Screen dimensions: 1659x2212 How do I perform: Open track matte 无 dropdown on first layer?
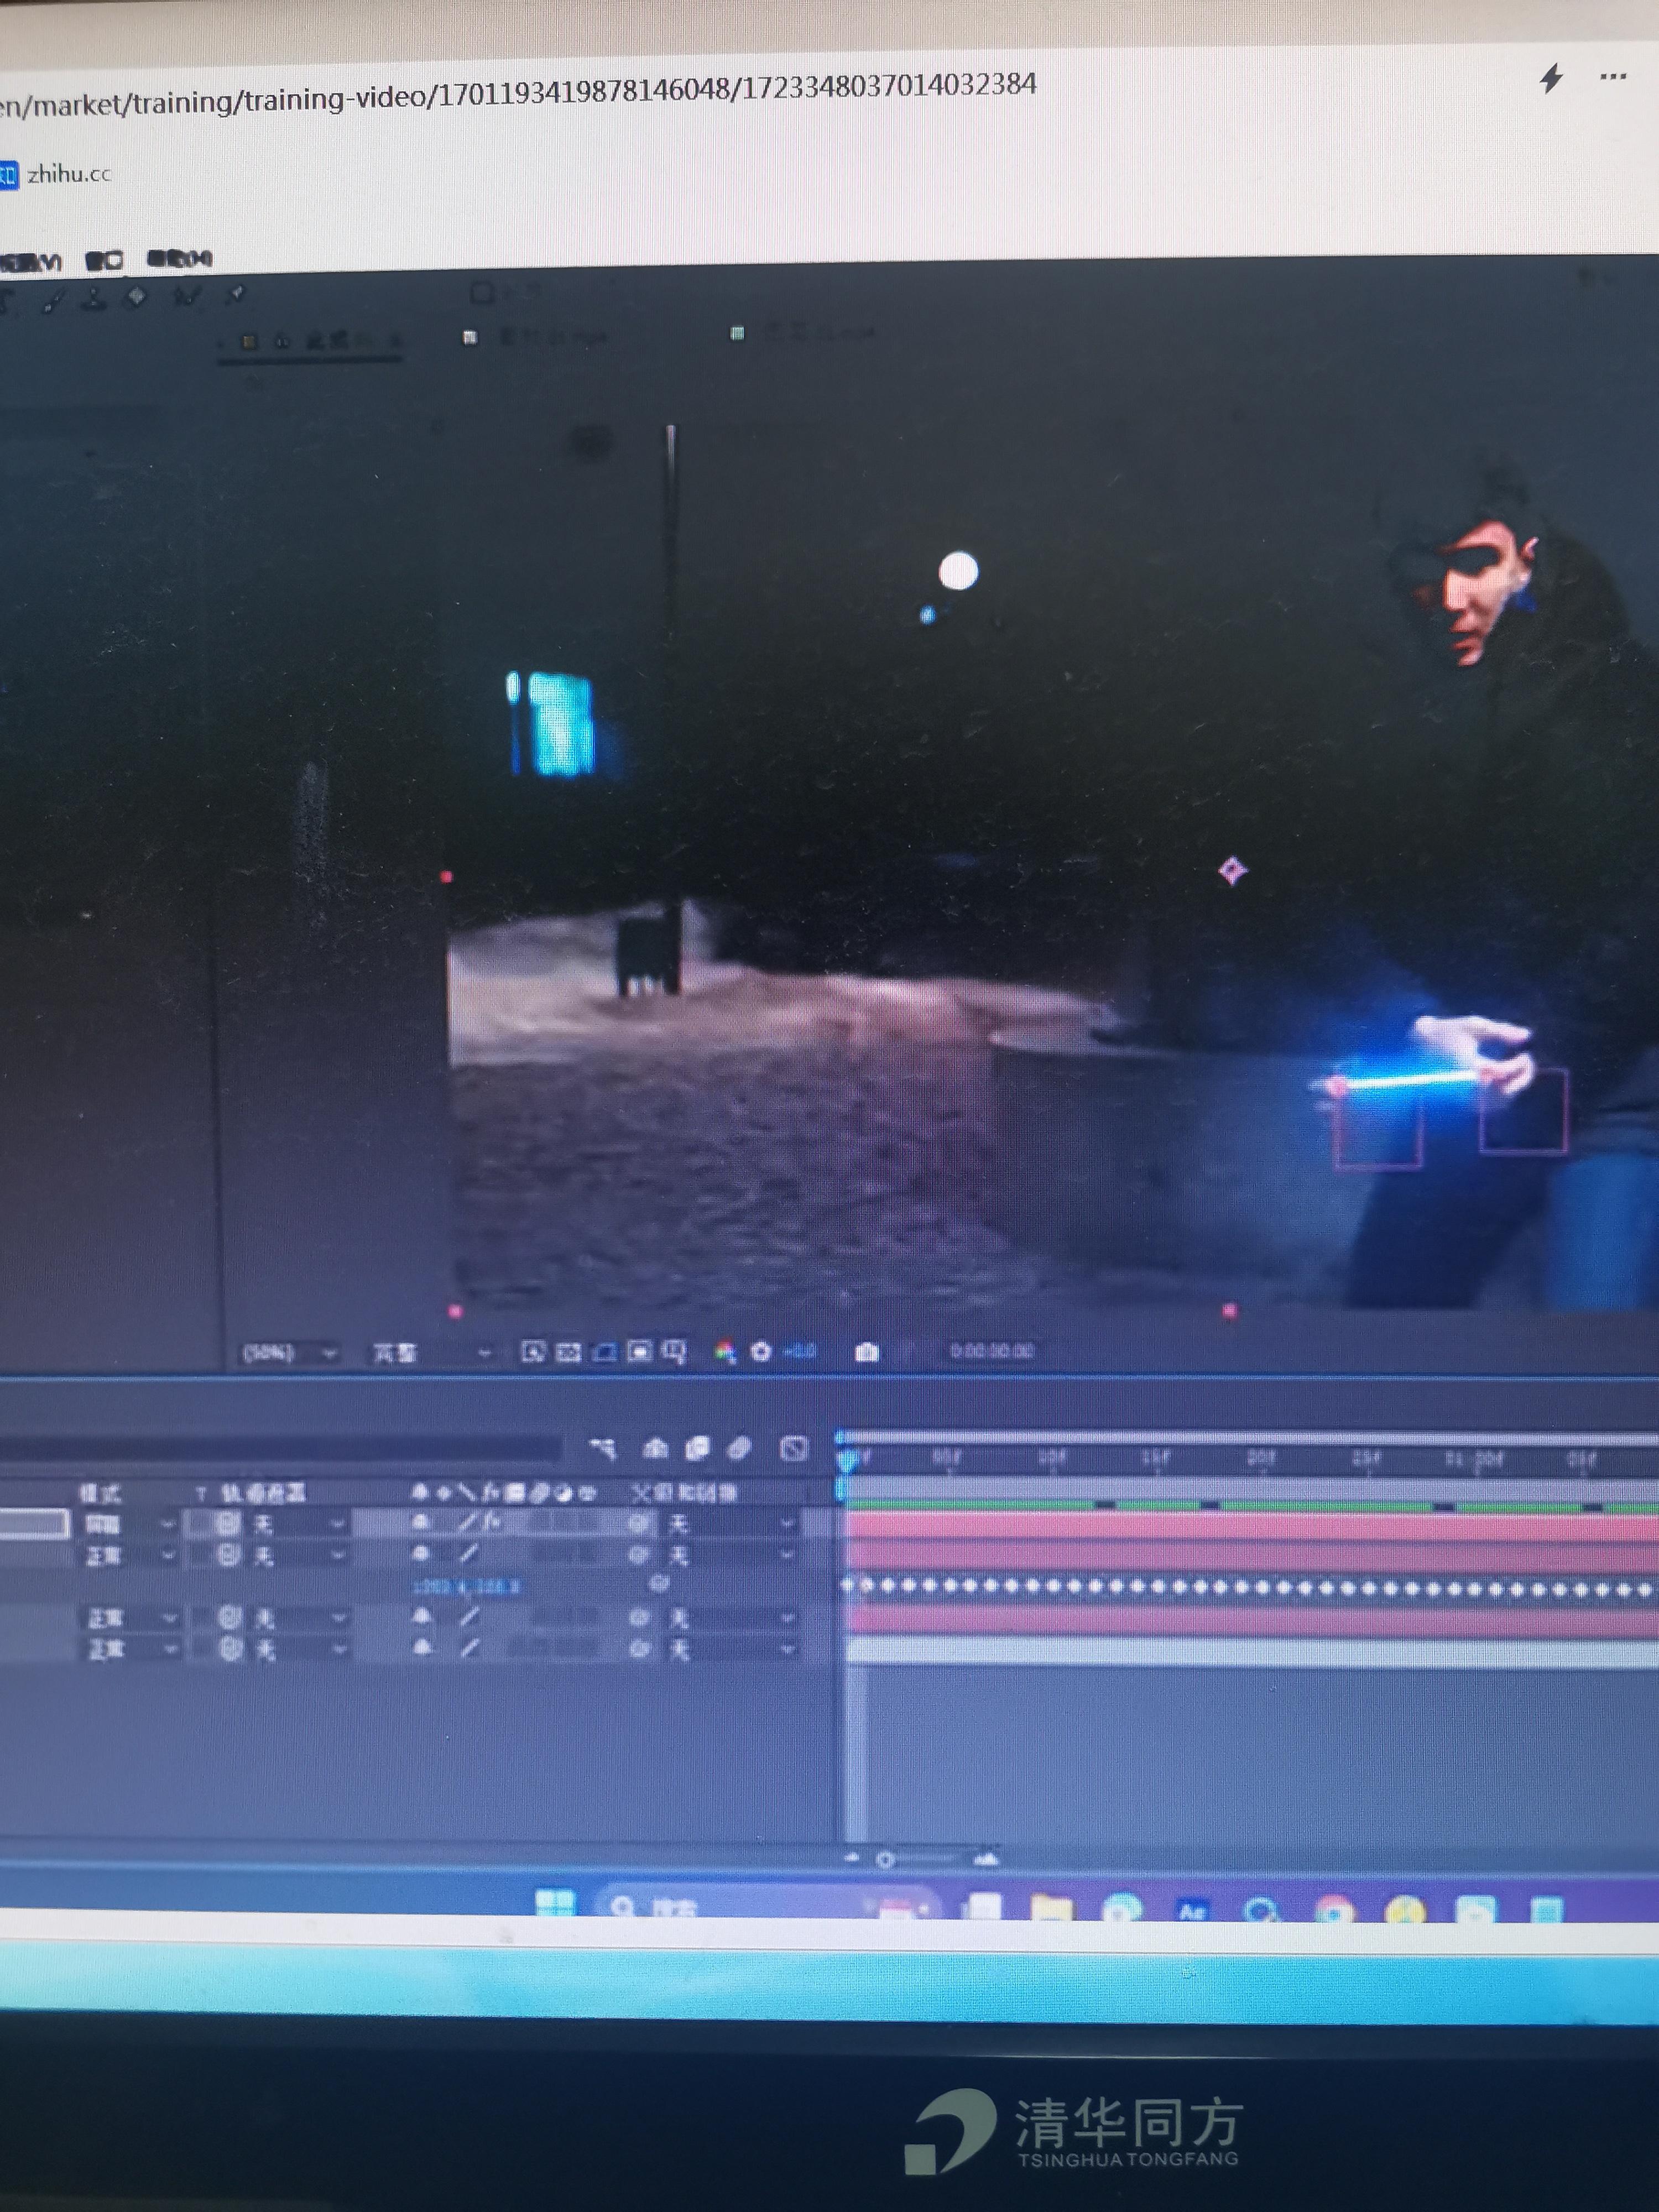[298, 1524]
